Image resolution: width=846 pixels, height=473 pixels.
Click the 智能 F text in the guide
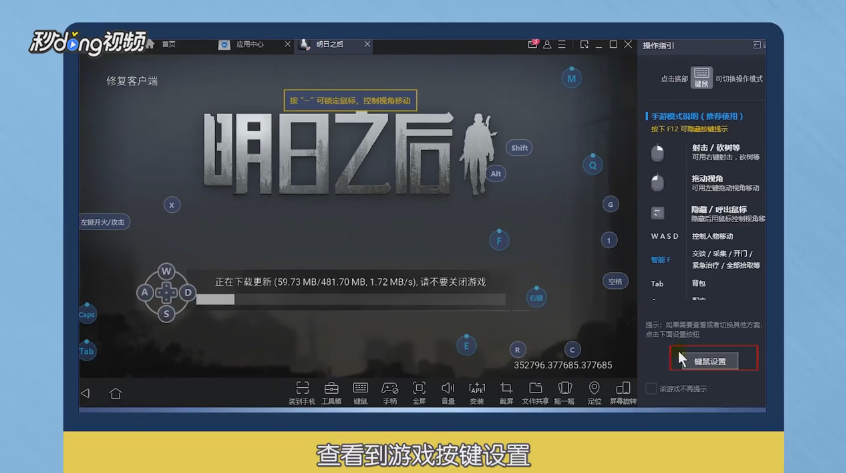660,260
